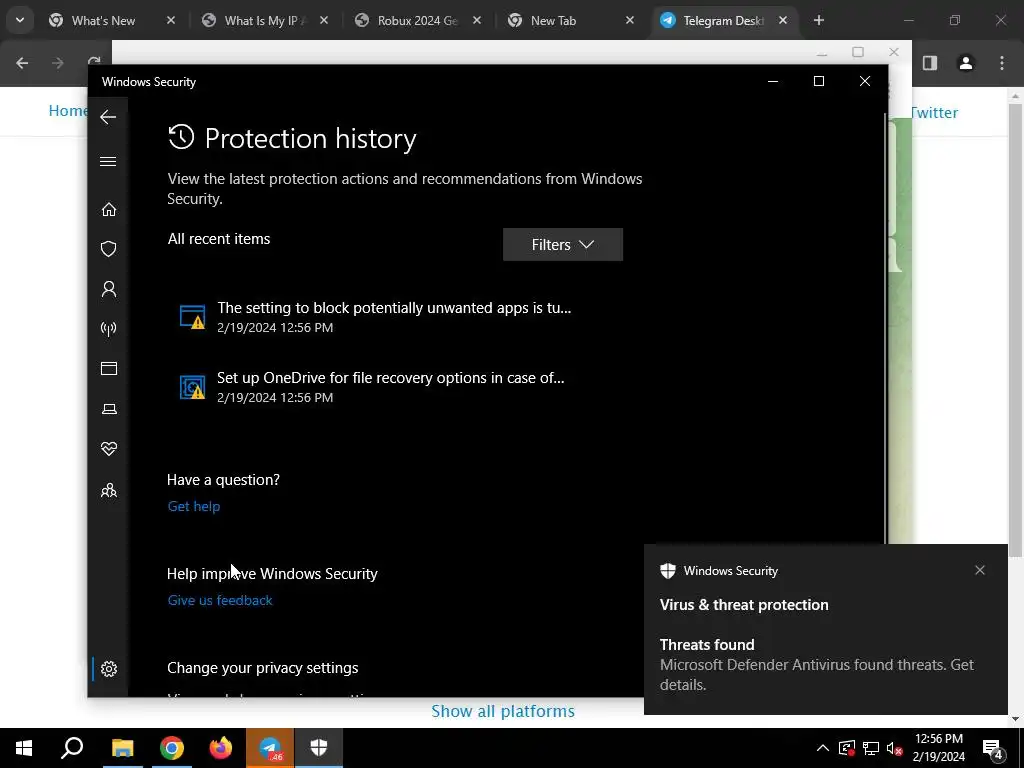
Task: Close the What's New tab
Action: (170, 21)
